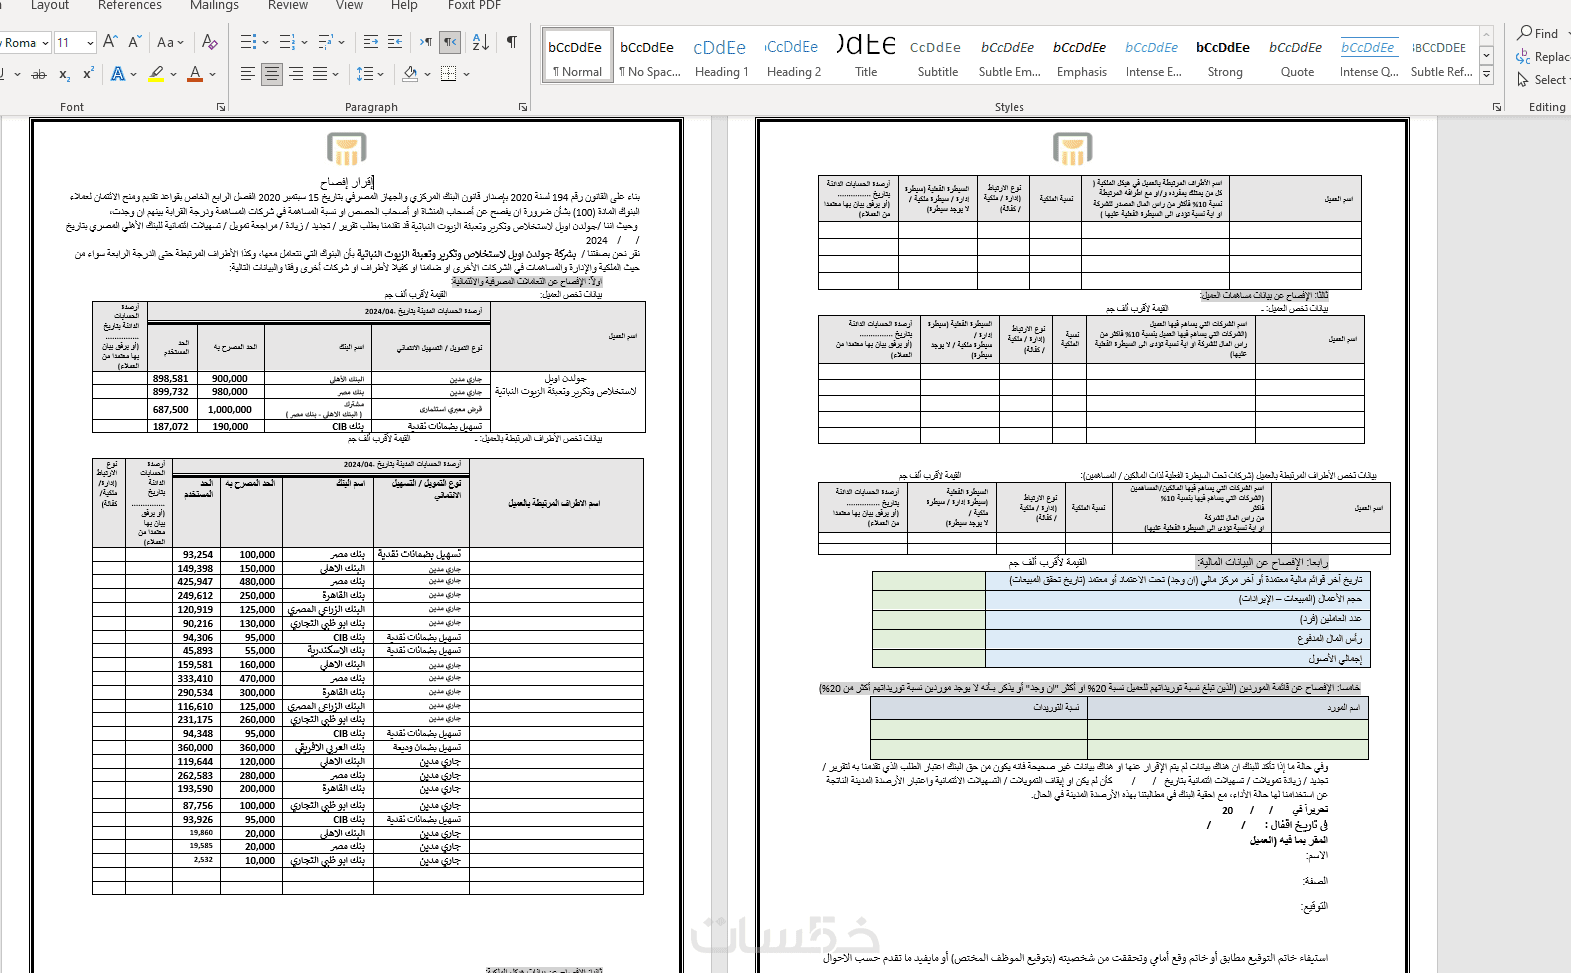Click the Replace icon in Editing
The image size is (1571, 973).
tap(1524, 57)
